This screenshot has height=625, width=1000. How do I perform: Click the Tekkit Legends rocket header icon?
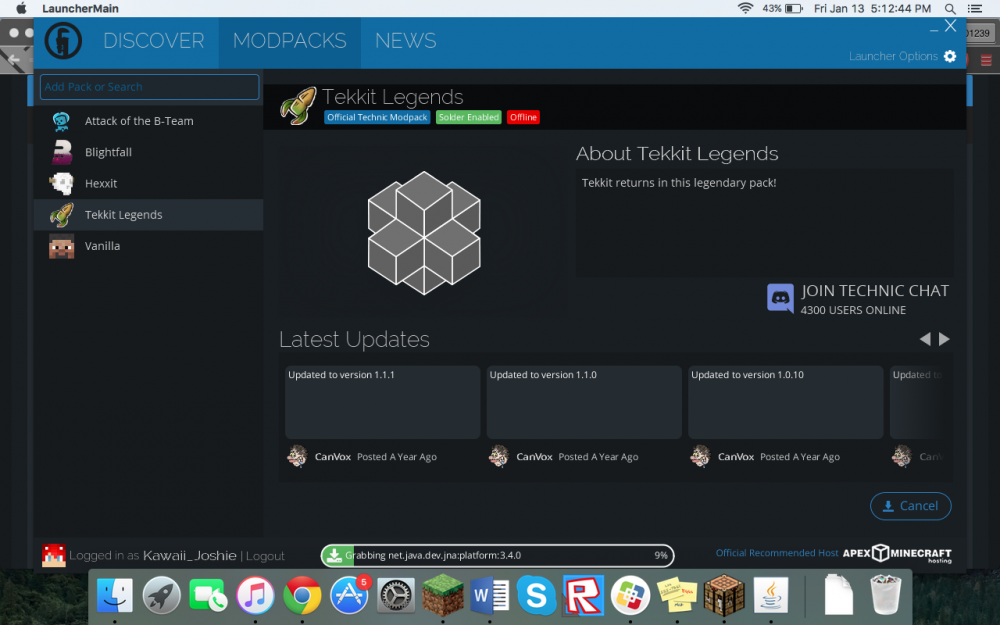click(298, 105)
